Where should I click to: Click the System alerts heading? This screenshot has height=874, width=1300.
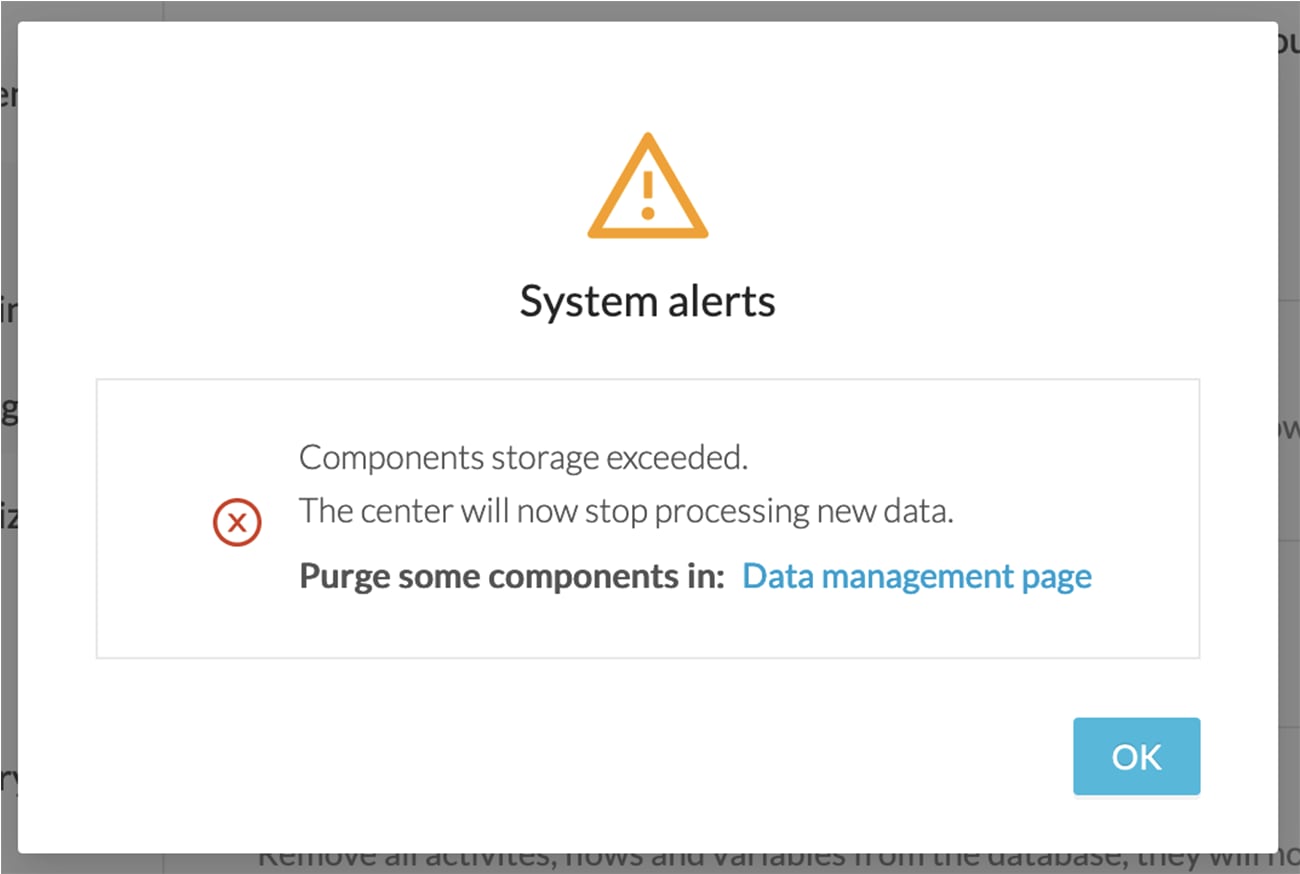click(x=648, y=301)
